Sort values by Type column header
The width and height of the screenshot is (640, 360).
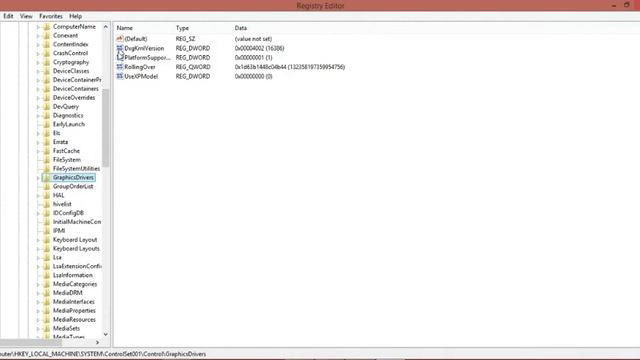pos(182,28)
